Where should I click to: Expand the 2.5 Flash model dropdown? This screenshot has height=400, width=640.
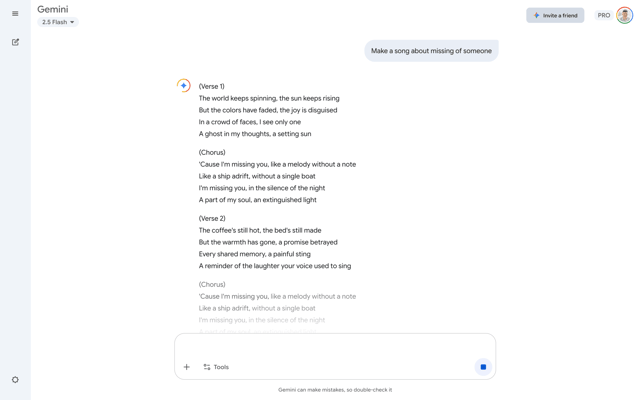click(58, 22)
